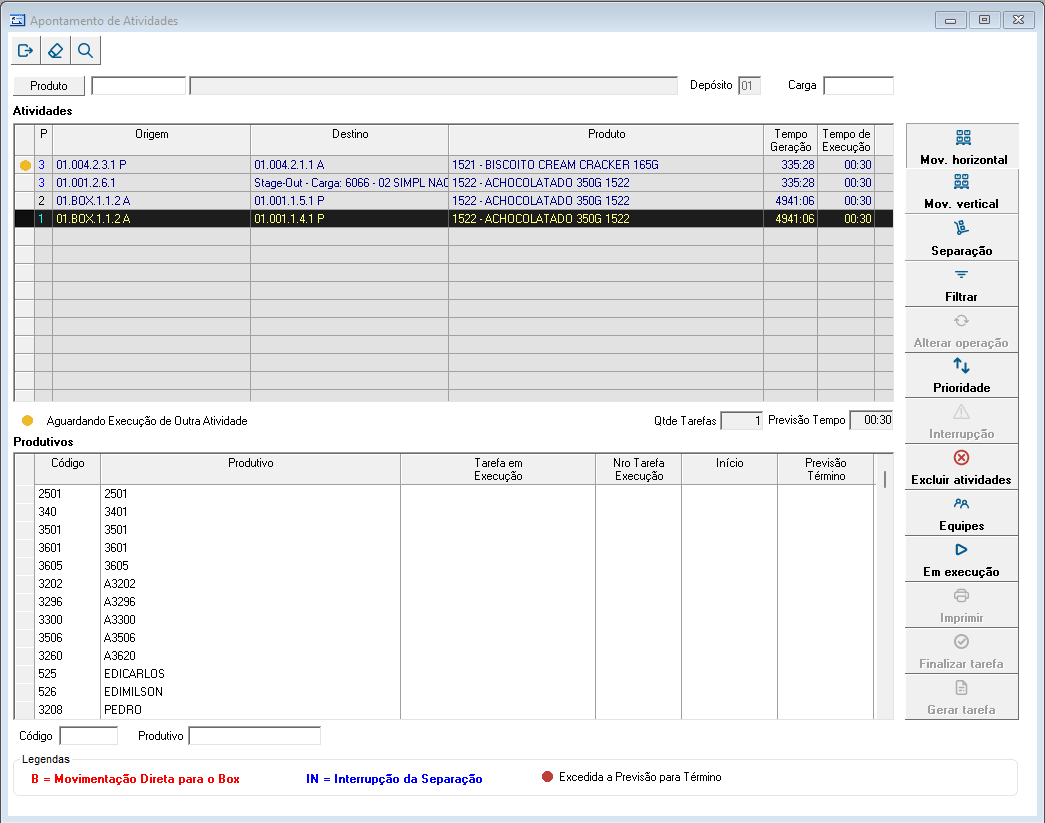Select productive EDICARLOS

click(x=444, y=674)
